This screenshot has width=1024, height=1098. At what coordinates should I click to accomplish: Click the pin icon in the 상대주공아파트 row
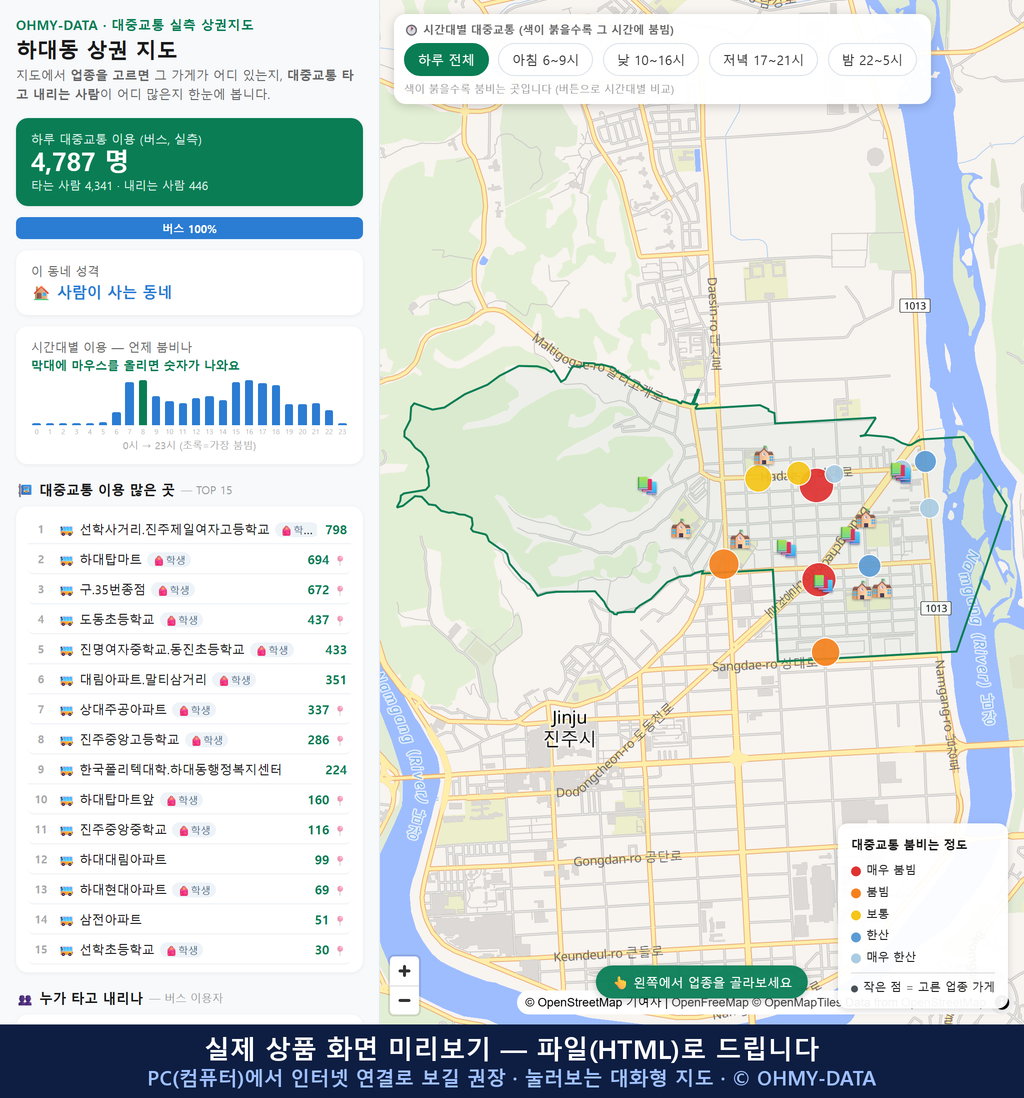tap(340, 710)
